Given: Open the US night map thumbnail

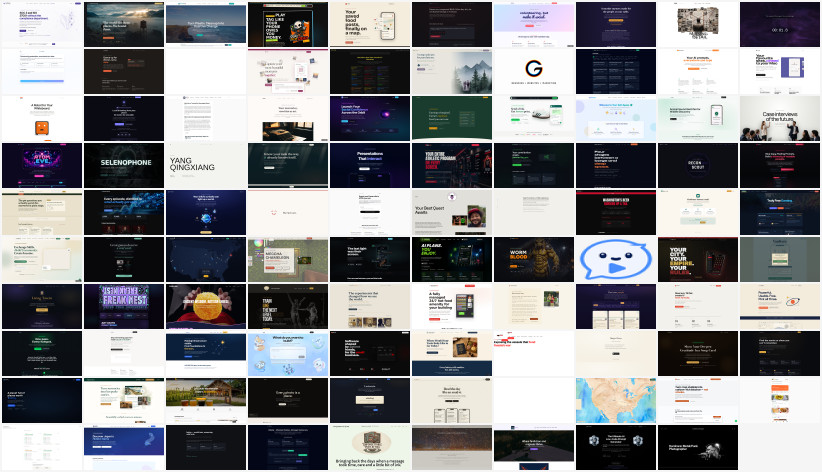Looking at the screenshot, I should [x=206, y=260].
